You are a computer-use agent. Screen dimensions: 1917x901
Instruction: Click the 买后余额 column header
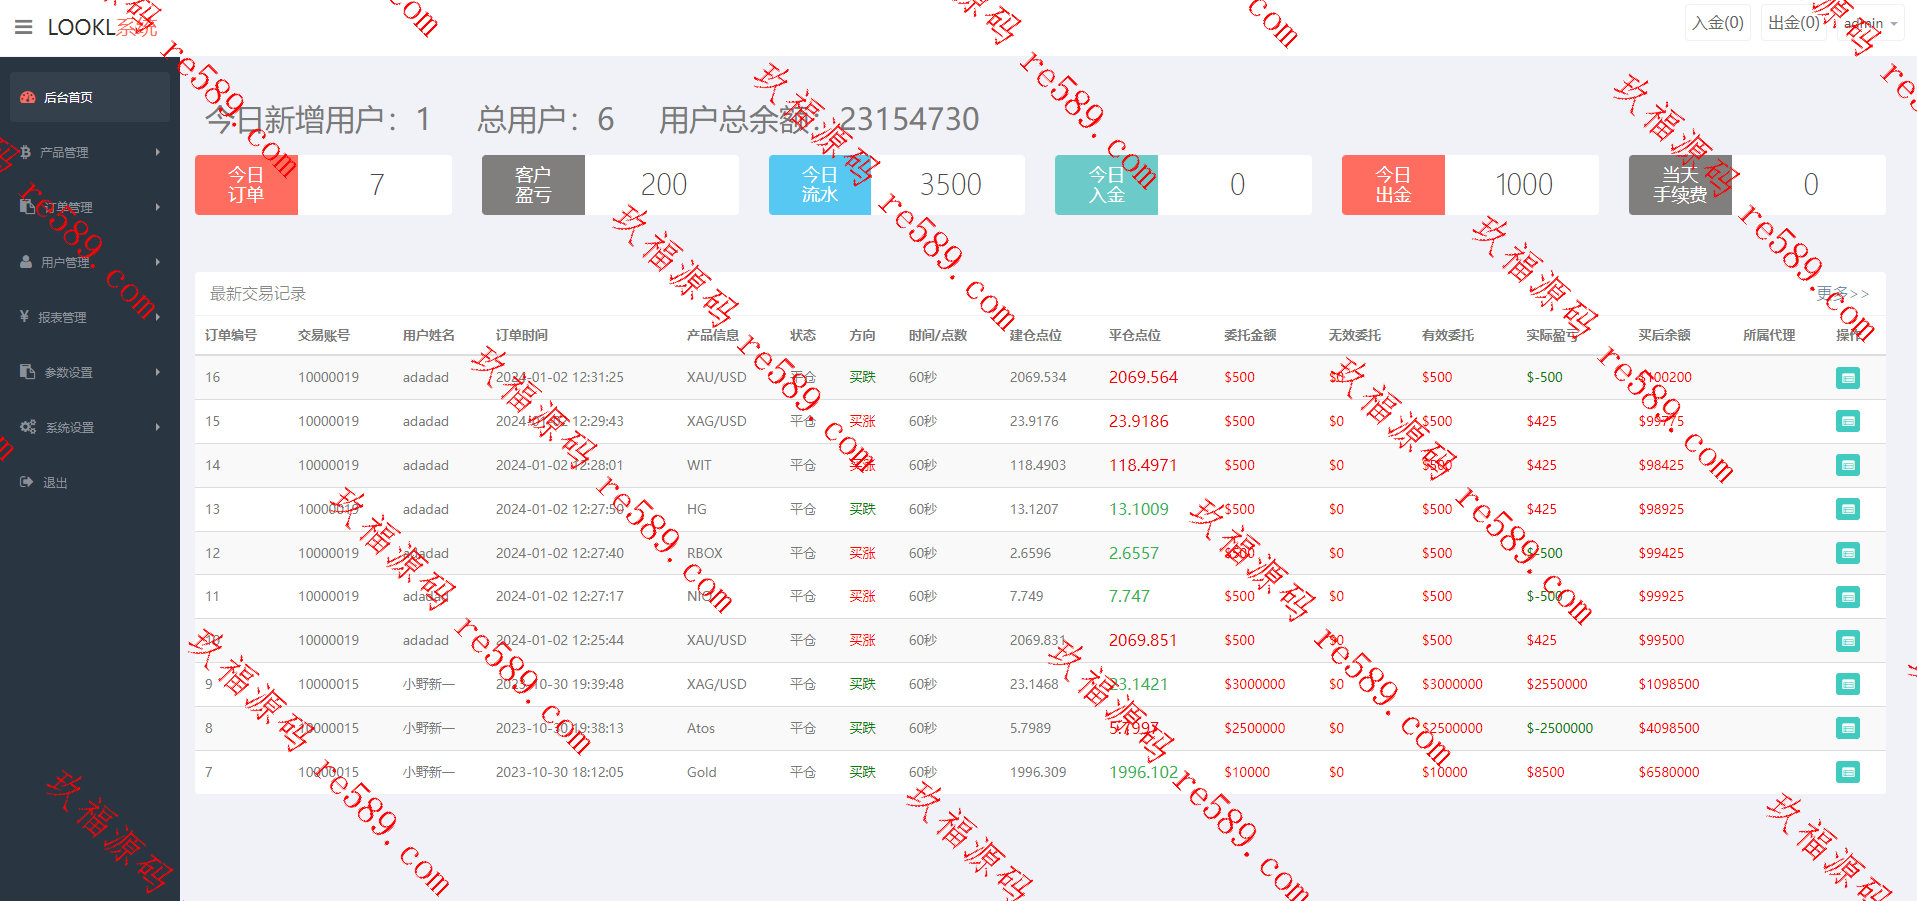coord(1664,335)
